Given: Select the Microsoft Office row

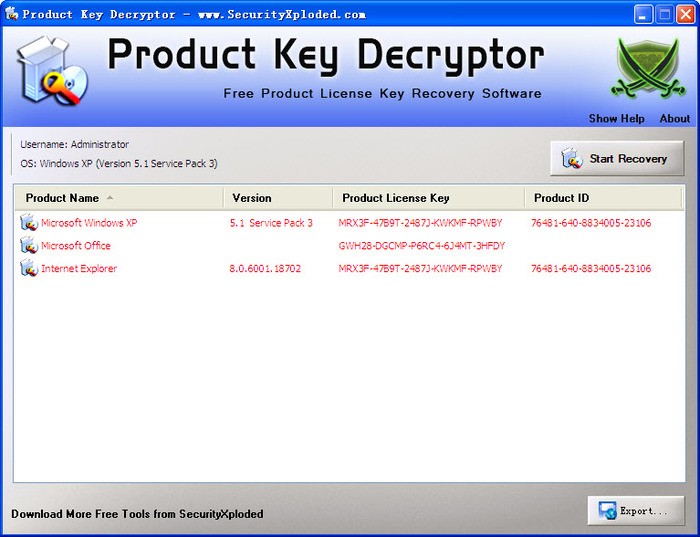Looking at the screenshot, I should [349, 245].
